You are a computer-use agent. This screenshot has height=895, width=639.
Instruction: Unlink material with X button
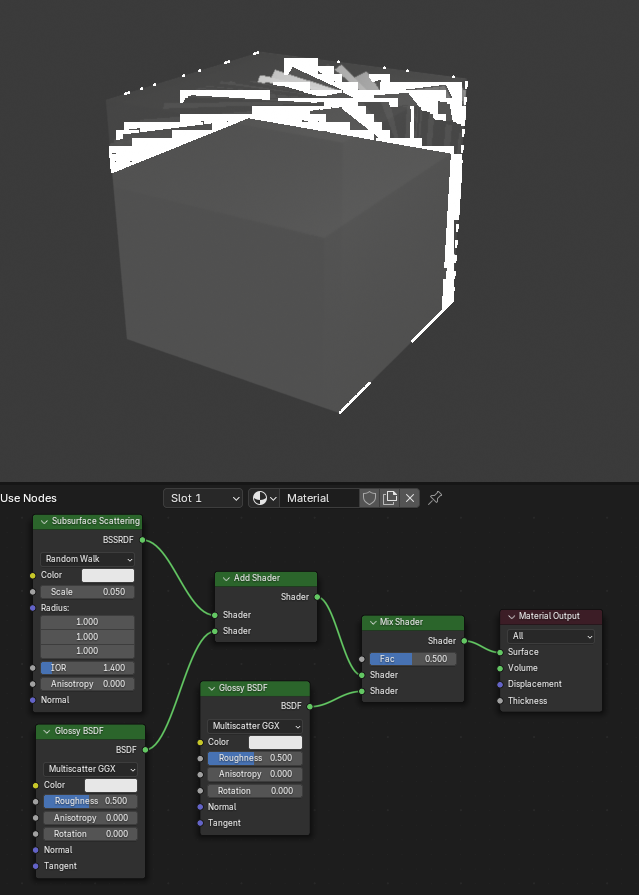409,498
